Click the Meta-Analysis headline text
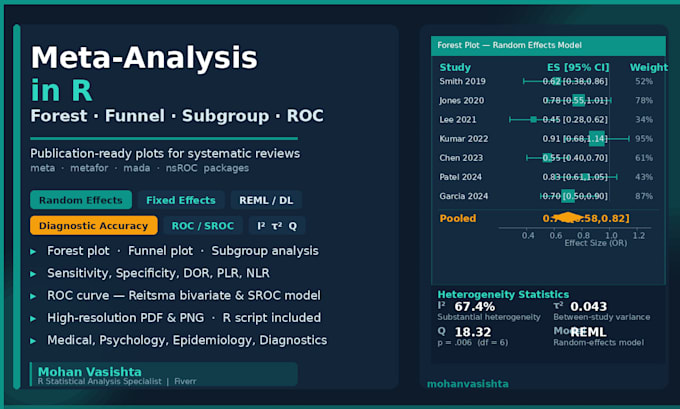Image resolution: width=680 pixels, height=409 pixels. pos(144,57)
